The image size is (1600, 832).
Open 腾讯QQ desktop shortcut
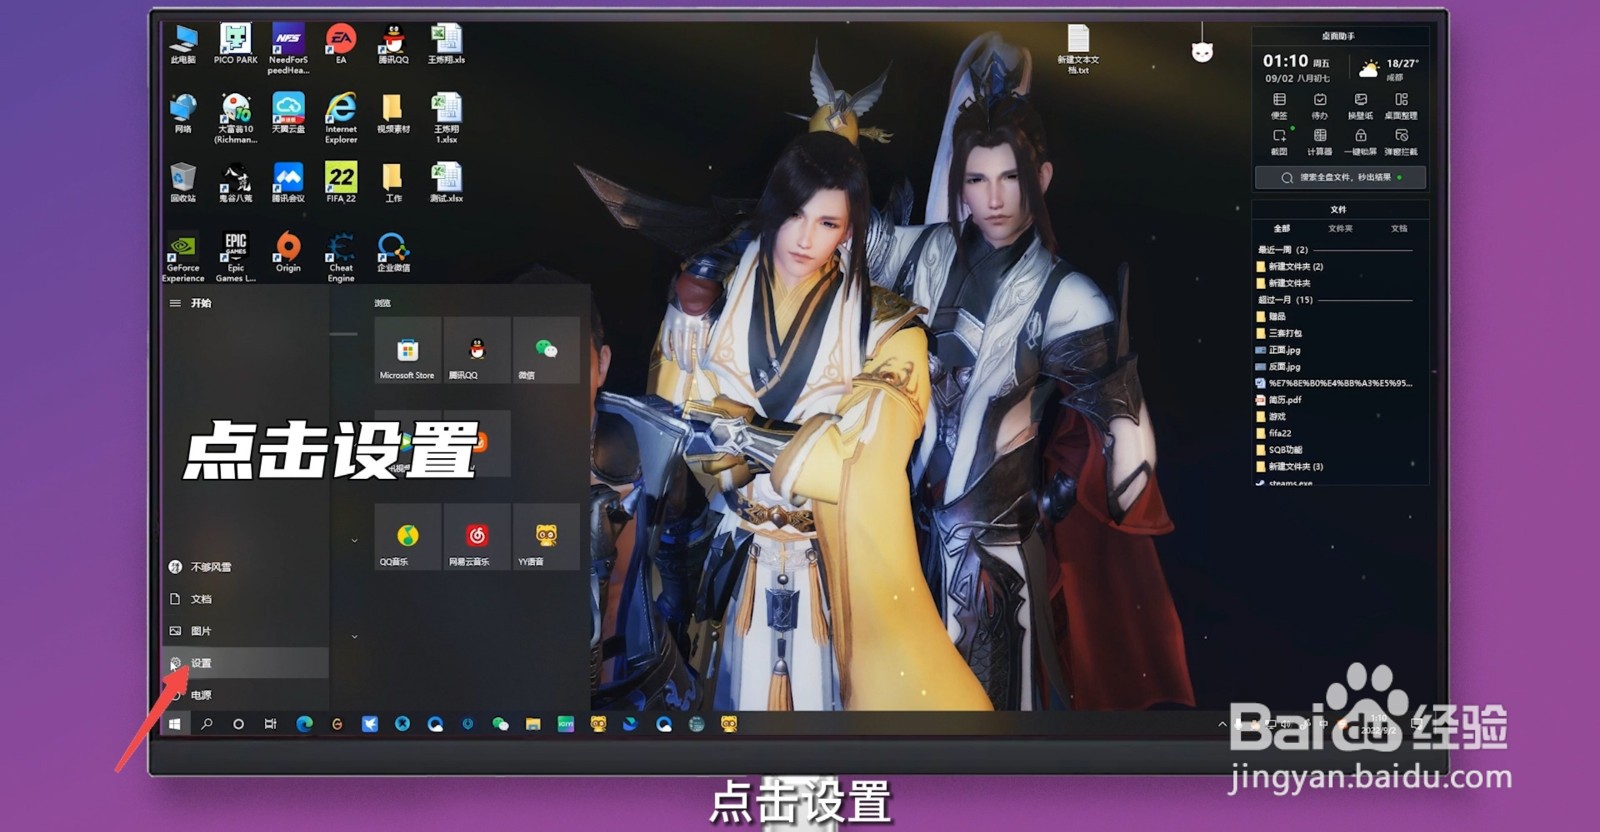tap(393, 45)
